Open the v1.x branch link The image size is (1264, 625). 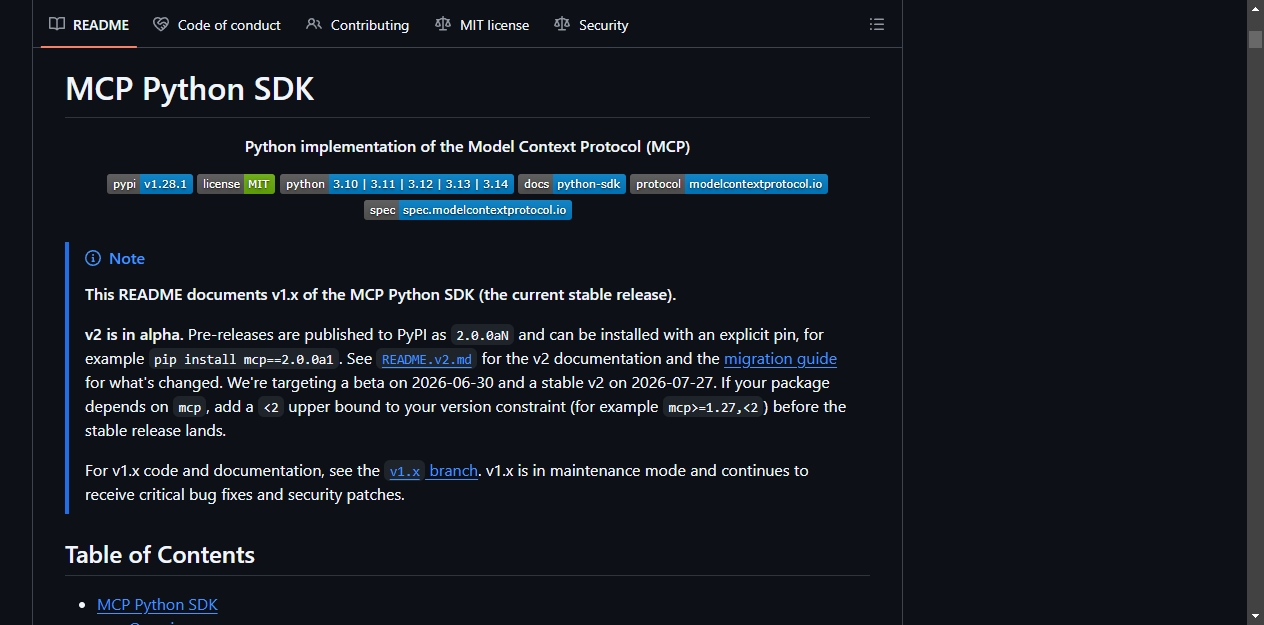[x=431, y=470]
